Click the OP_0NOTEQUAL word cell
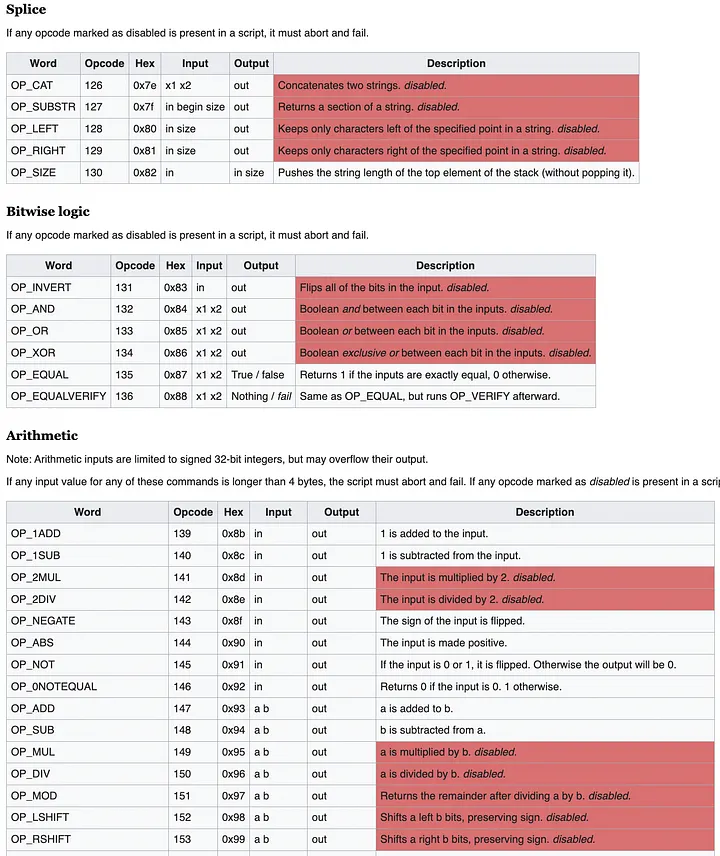This screenshot has height=856, width=720. (52, 687)
